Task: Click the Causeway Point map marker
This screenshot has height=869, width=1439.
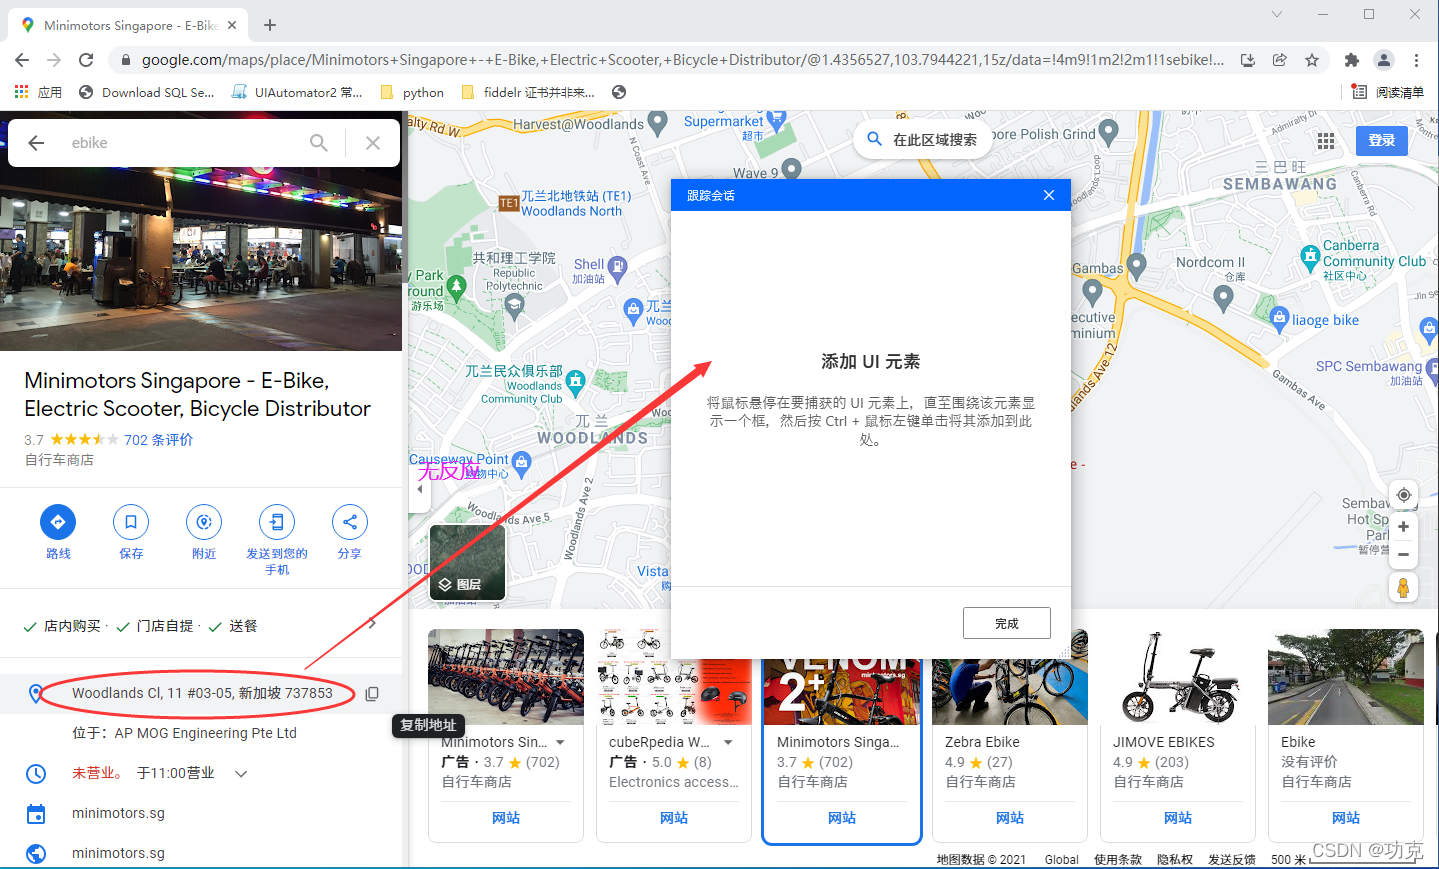Action: 522,462
